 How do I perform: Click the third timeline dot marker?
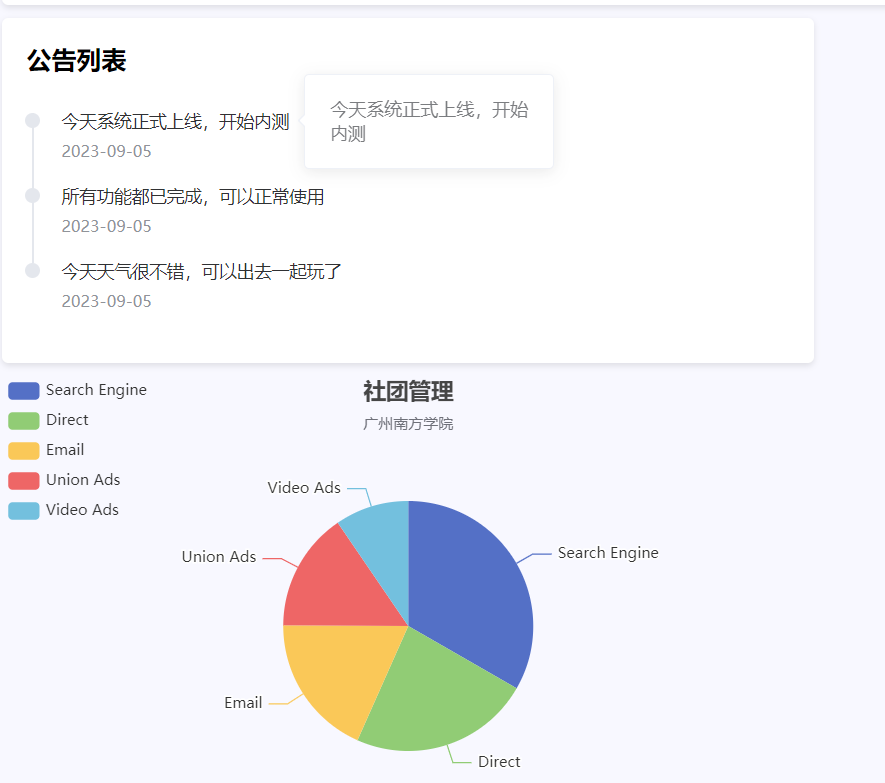(32, 270)
